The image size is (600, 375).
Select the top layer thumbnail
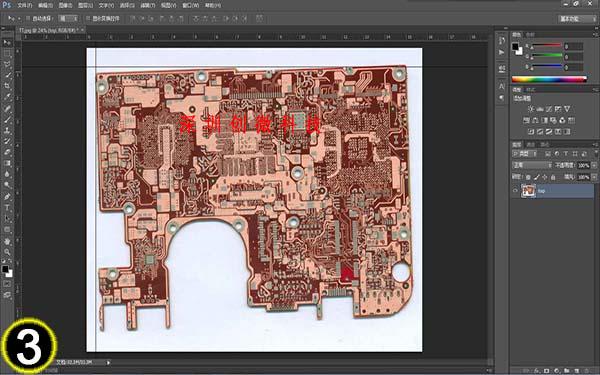[x=529, y=191]
